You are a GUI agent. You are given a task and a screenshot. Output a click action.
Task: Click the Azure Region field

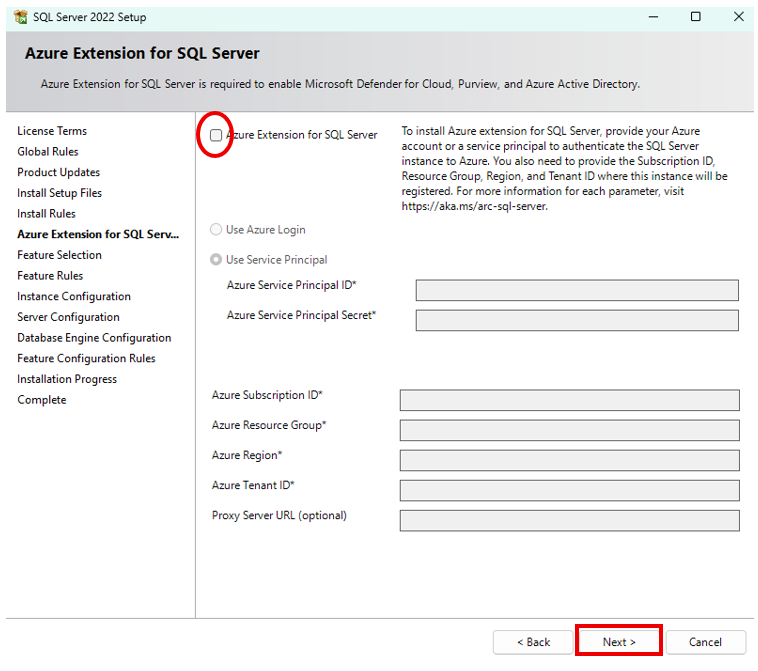[x=569, y=460]
